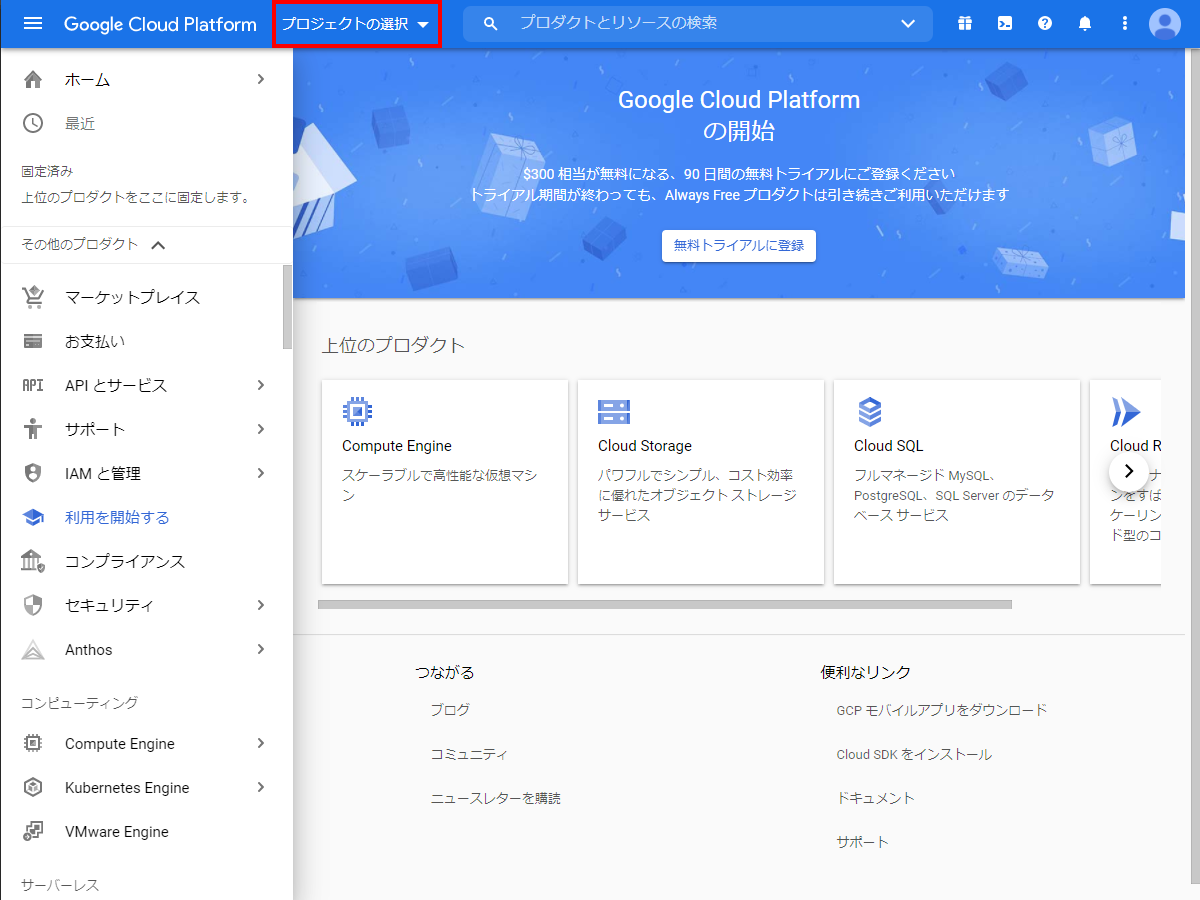Click the IAM と管理 shield icon
1200x900 pixels.
[33, 473]
